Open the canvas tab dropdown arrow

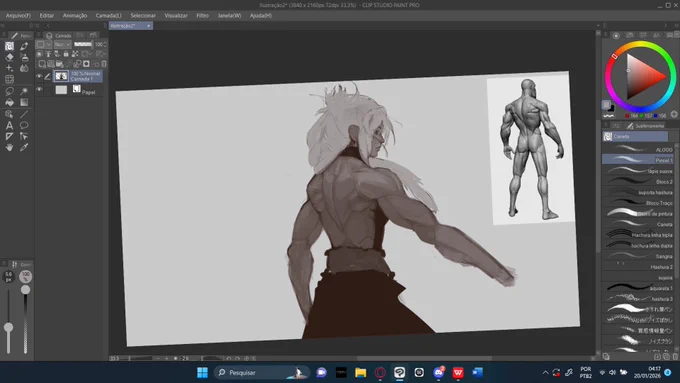pyautogui.click(x=148, y=26)
